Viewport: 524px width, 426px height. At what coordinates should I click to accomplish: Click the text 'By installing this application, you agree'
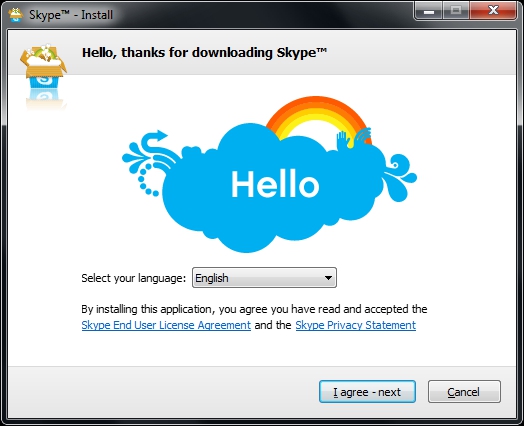click(x=174, y=309)
